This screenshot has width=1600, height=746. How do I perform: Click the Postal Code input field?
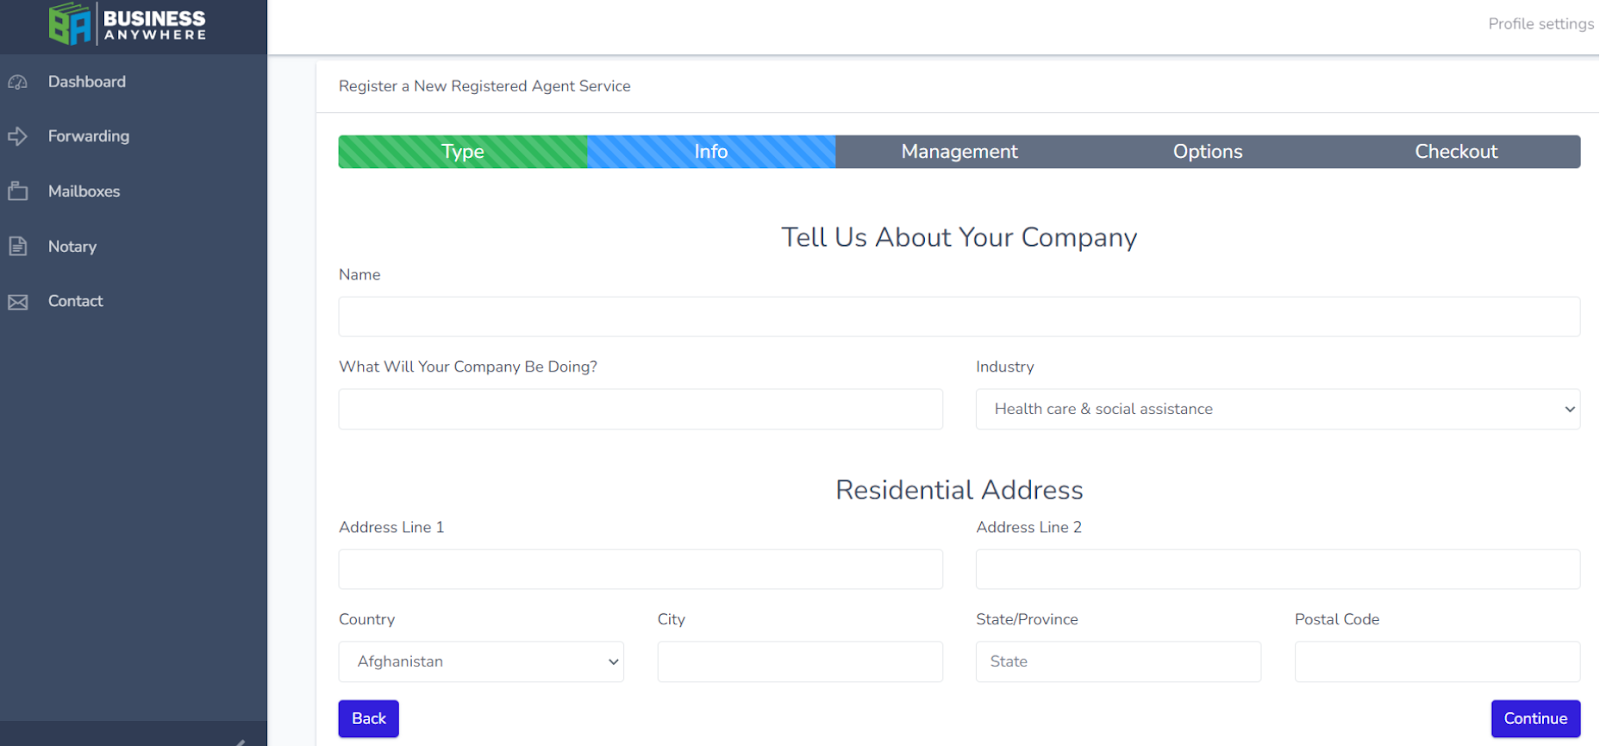coord(1437,662)
